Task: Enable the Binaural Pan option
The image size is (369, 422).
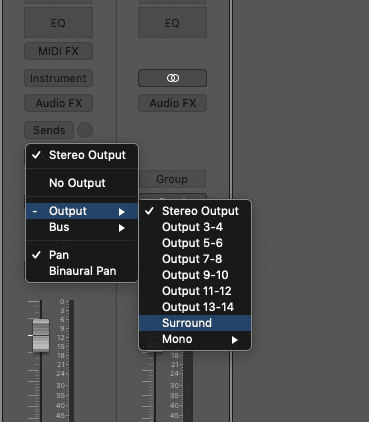Action: (82, 271)
